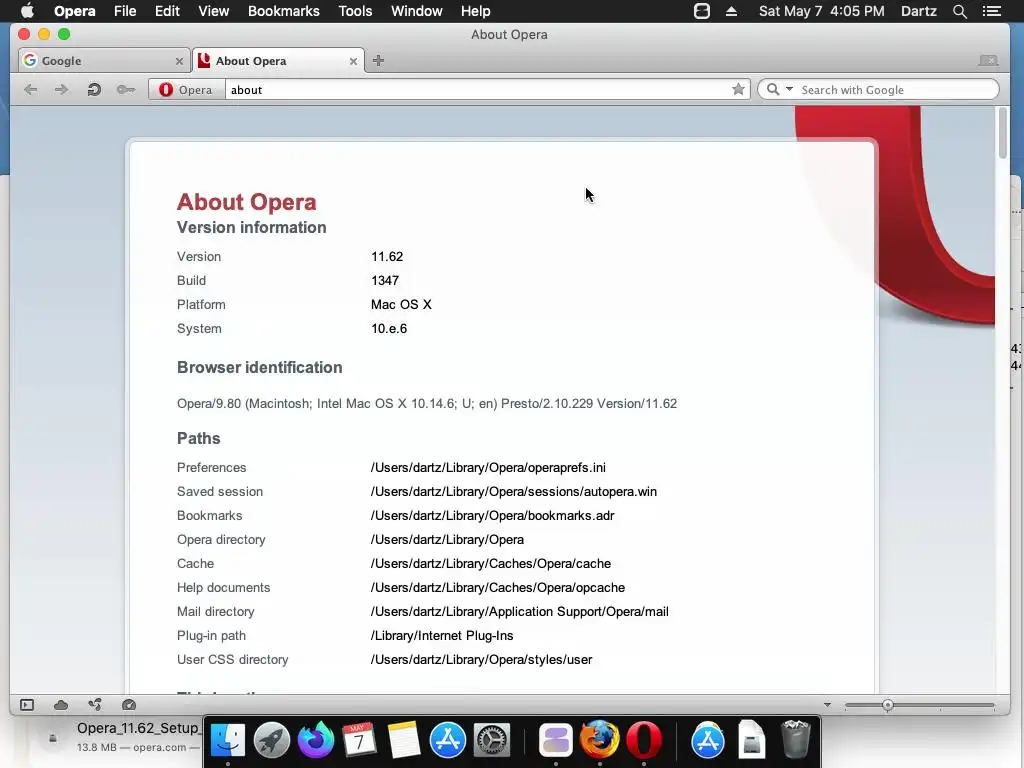Viewport: 1024px width, 768px height.
Task: Go back with the Back arrow
Action: pos(30,89)
